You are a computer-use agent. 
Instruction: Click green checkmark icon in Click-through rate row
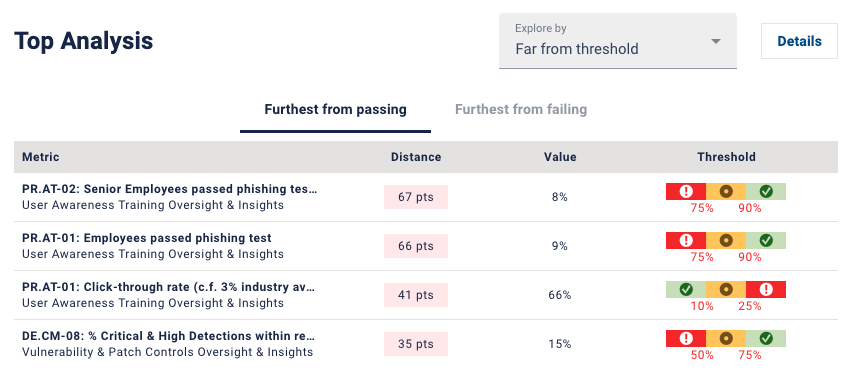686,289
